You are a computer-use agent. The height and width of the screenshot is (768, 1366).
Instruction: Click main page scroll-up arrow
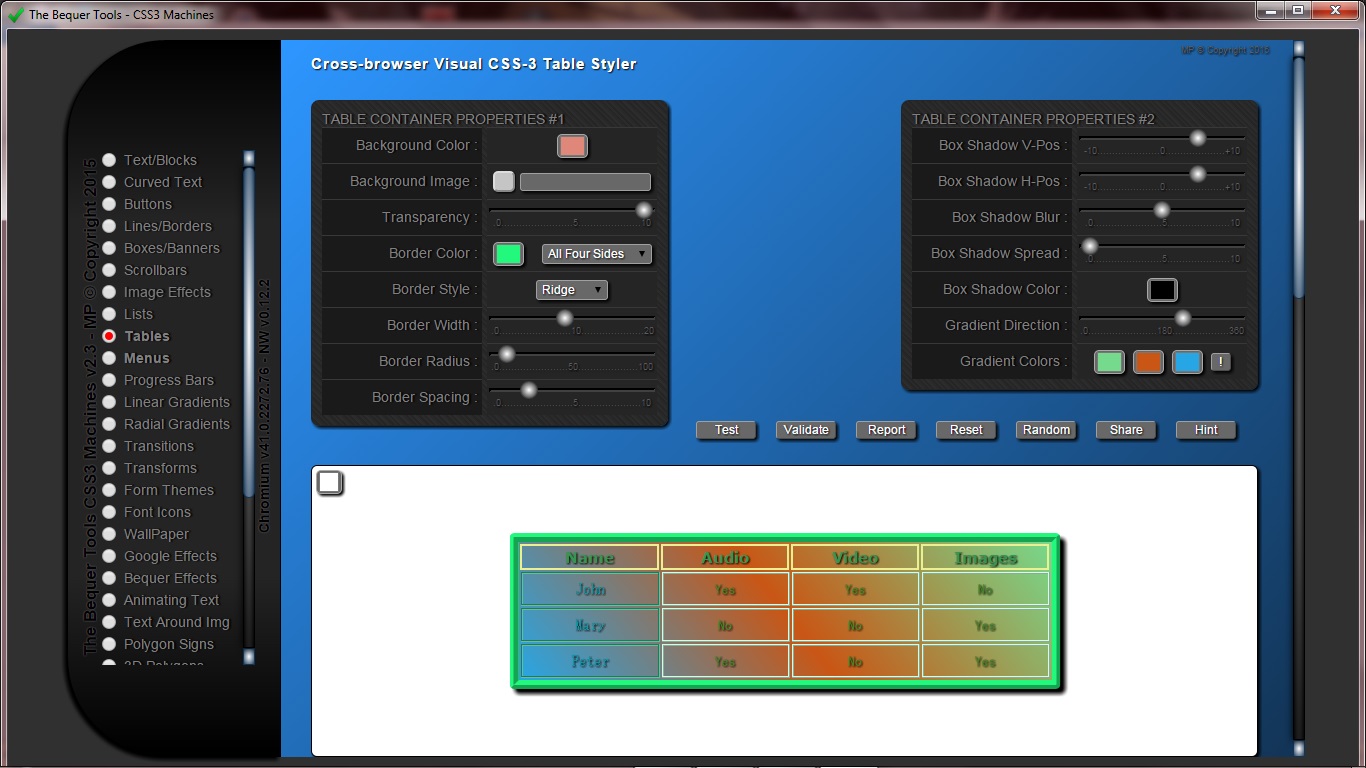click(x=1299, y=48)
